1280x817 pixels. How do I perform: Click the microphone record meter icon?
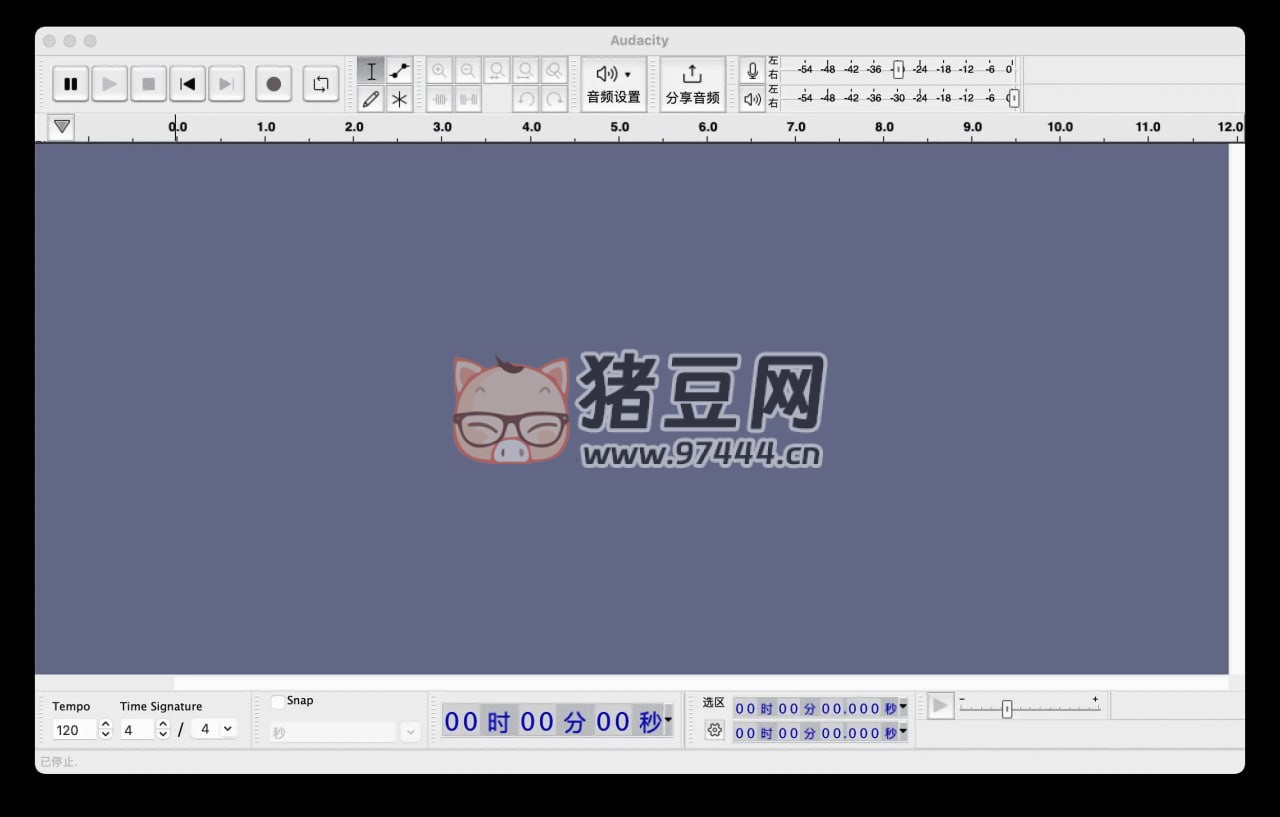[752, 71]
